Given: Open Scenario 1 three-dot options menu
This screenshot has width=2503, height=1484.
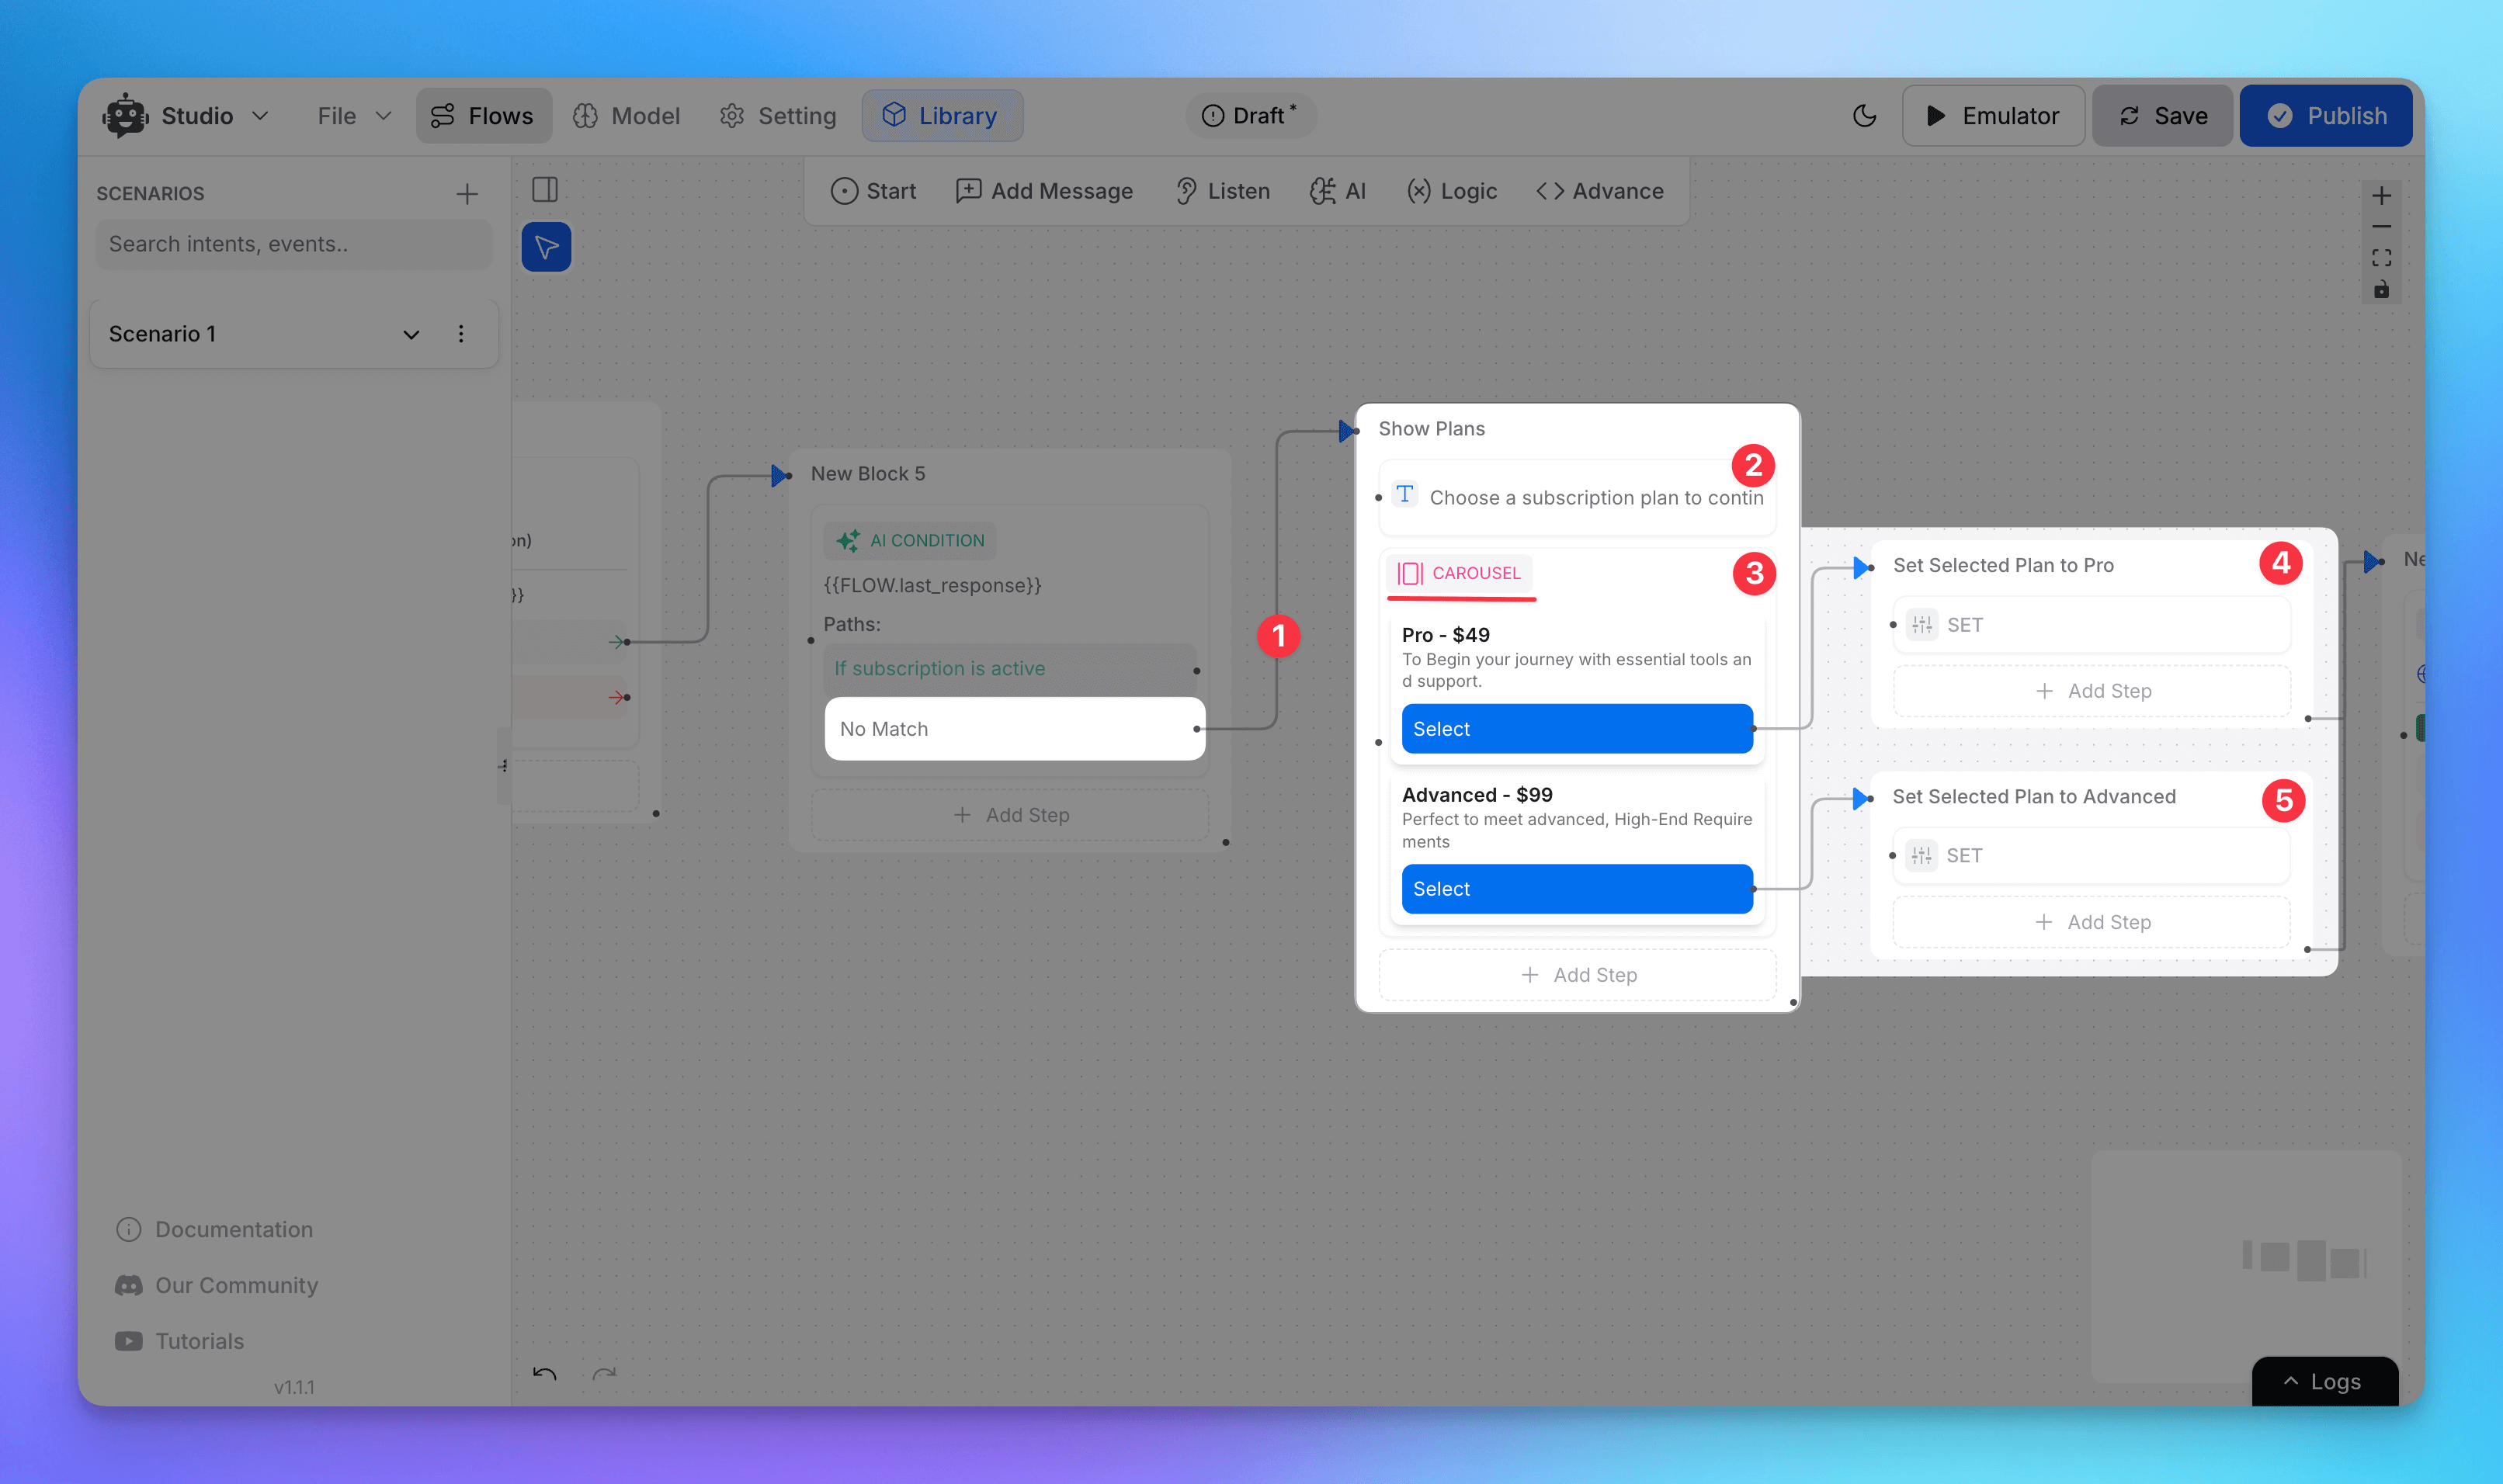Looking at the screenshot, I should click(x=461, y=334).
